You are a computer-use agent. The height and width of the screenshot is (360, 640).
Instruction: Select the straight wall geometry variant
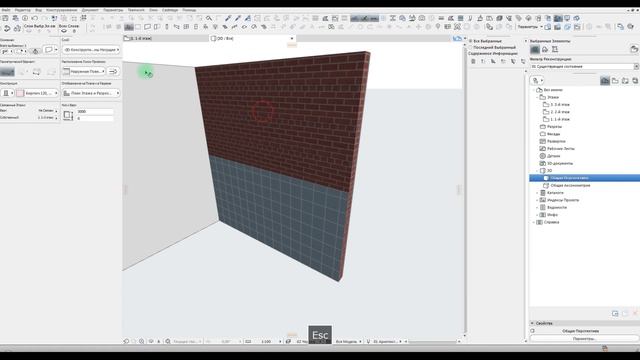(x=7, y=72)
